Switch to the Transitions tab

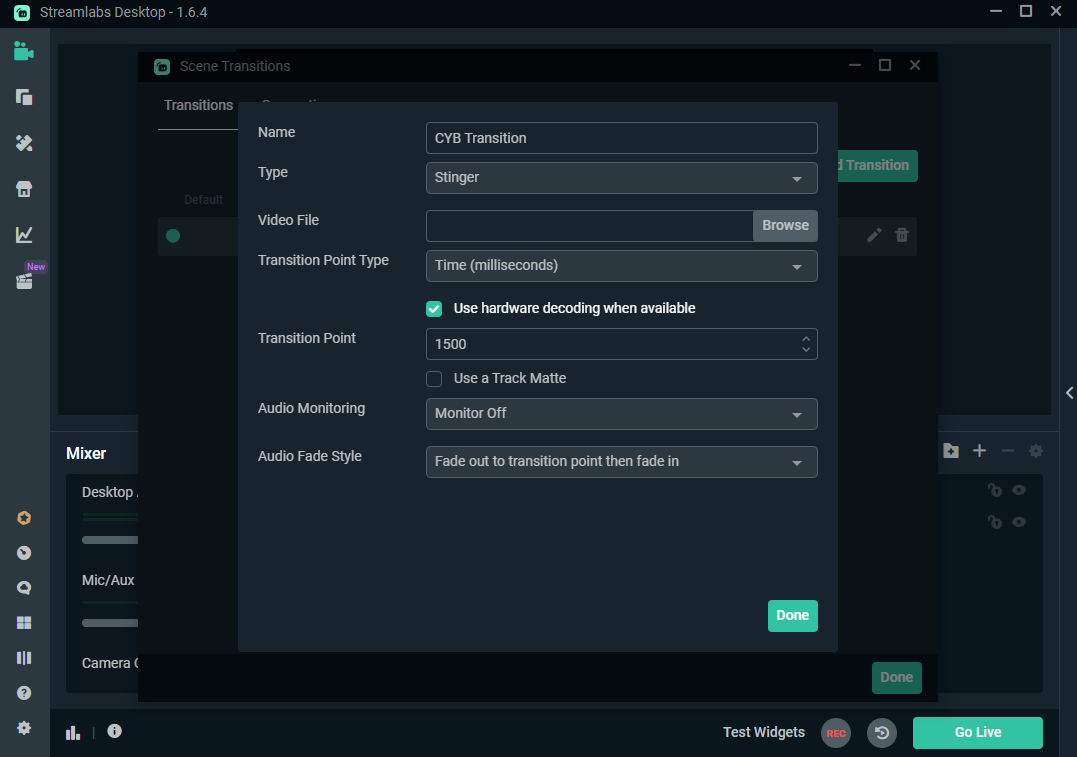point(198,105)
